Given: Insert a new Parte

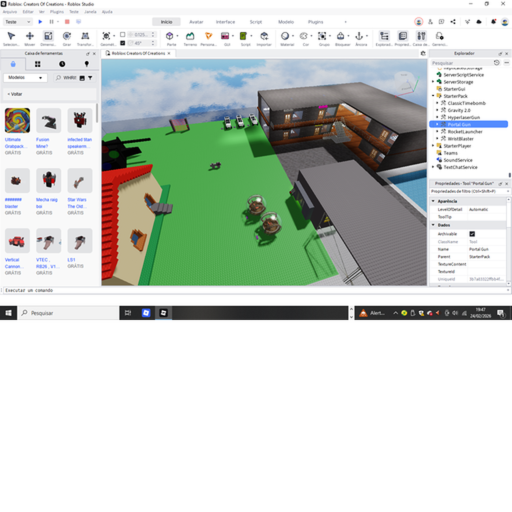Looking at the screenshot, I should pos(170,36).
